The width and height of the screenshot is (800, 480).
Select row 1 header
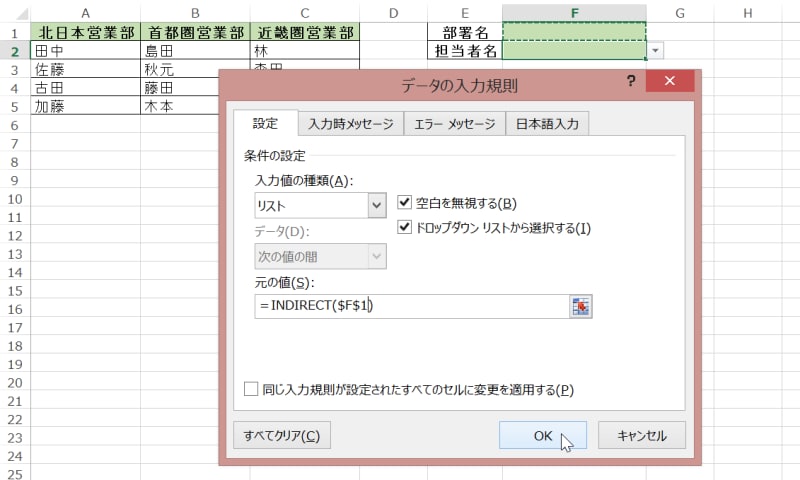pos(14,33)
